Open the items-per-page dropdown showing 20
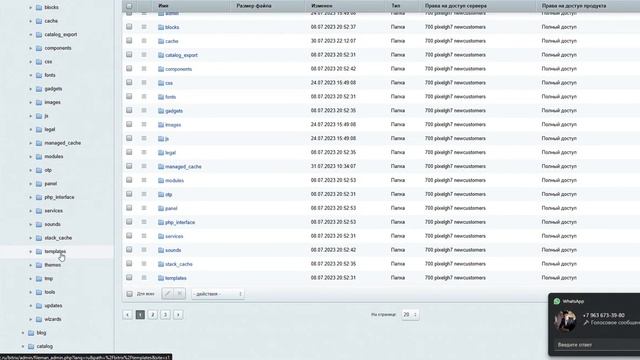 coord(410,314)
